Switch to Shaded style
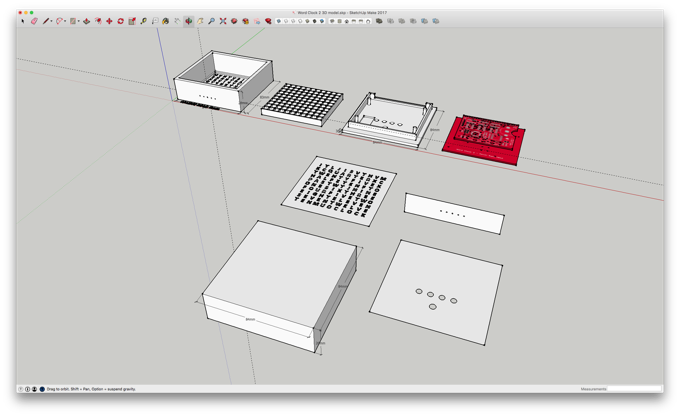Viewport: 680px width, 416px height. (x=307, y=21)
